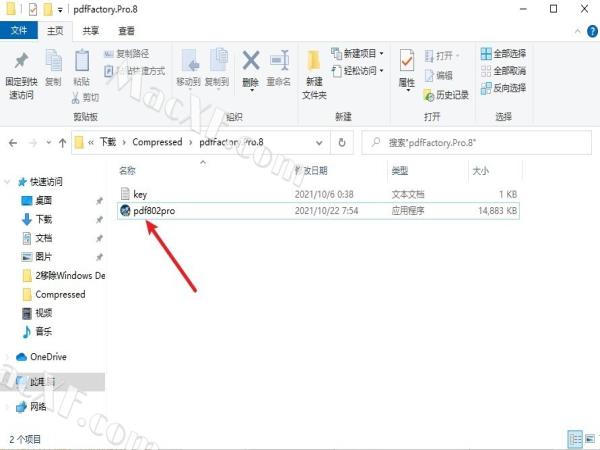
Task: Click properties checkmark icon in title bar
Action: click(33, 9)
